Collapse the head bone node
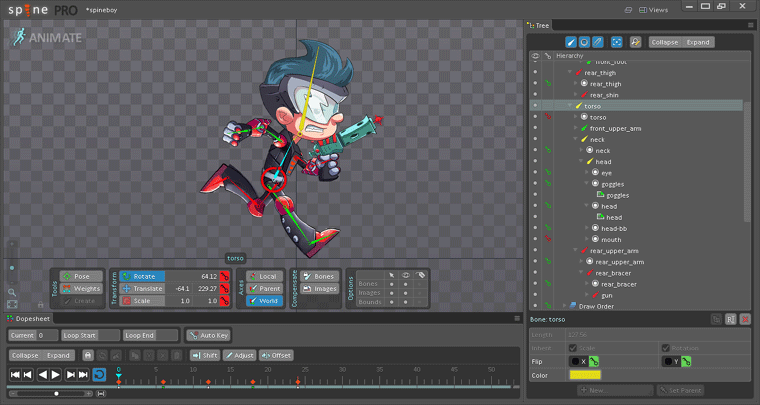Screen dimensions: 760x405 (x=581, y=162)
